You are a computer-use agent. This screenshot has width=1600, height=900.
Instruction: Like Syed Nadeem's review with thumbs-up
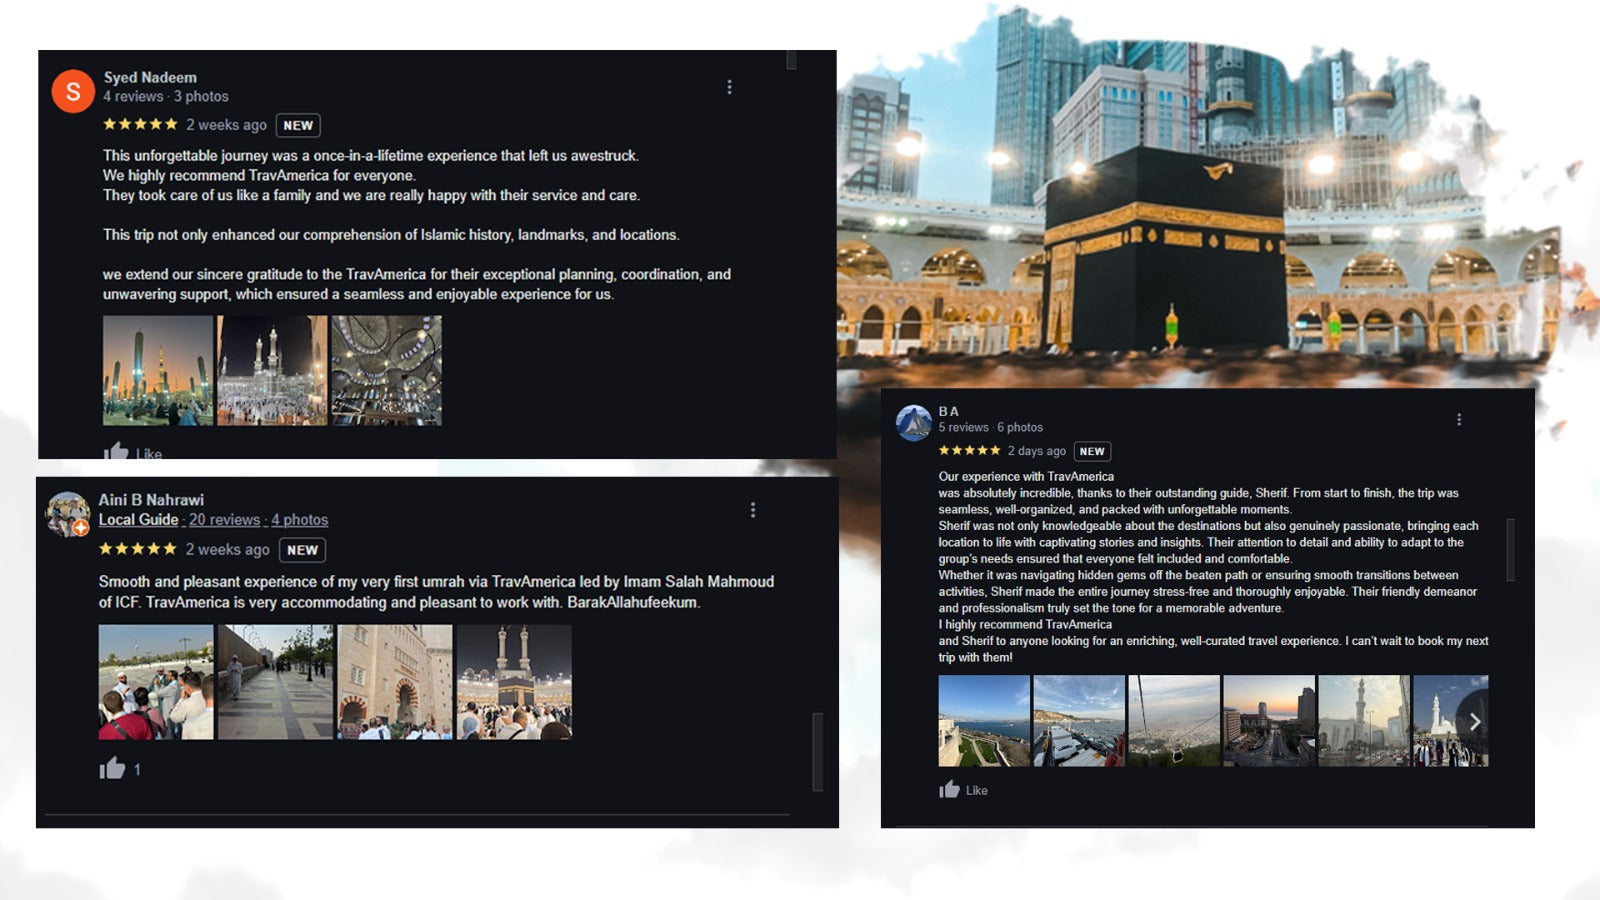tap(116, 451)
